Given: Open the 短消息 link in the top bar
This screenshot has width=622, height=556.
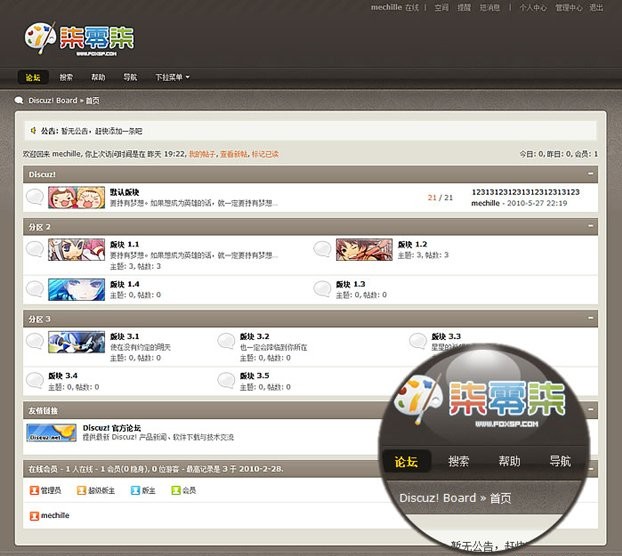Looking at the screenshot, I should click(x=490, y=8).
